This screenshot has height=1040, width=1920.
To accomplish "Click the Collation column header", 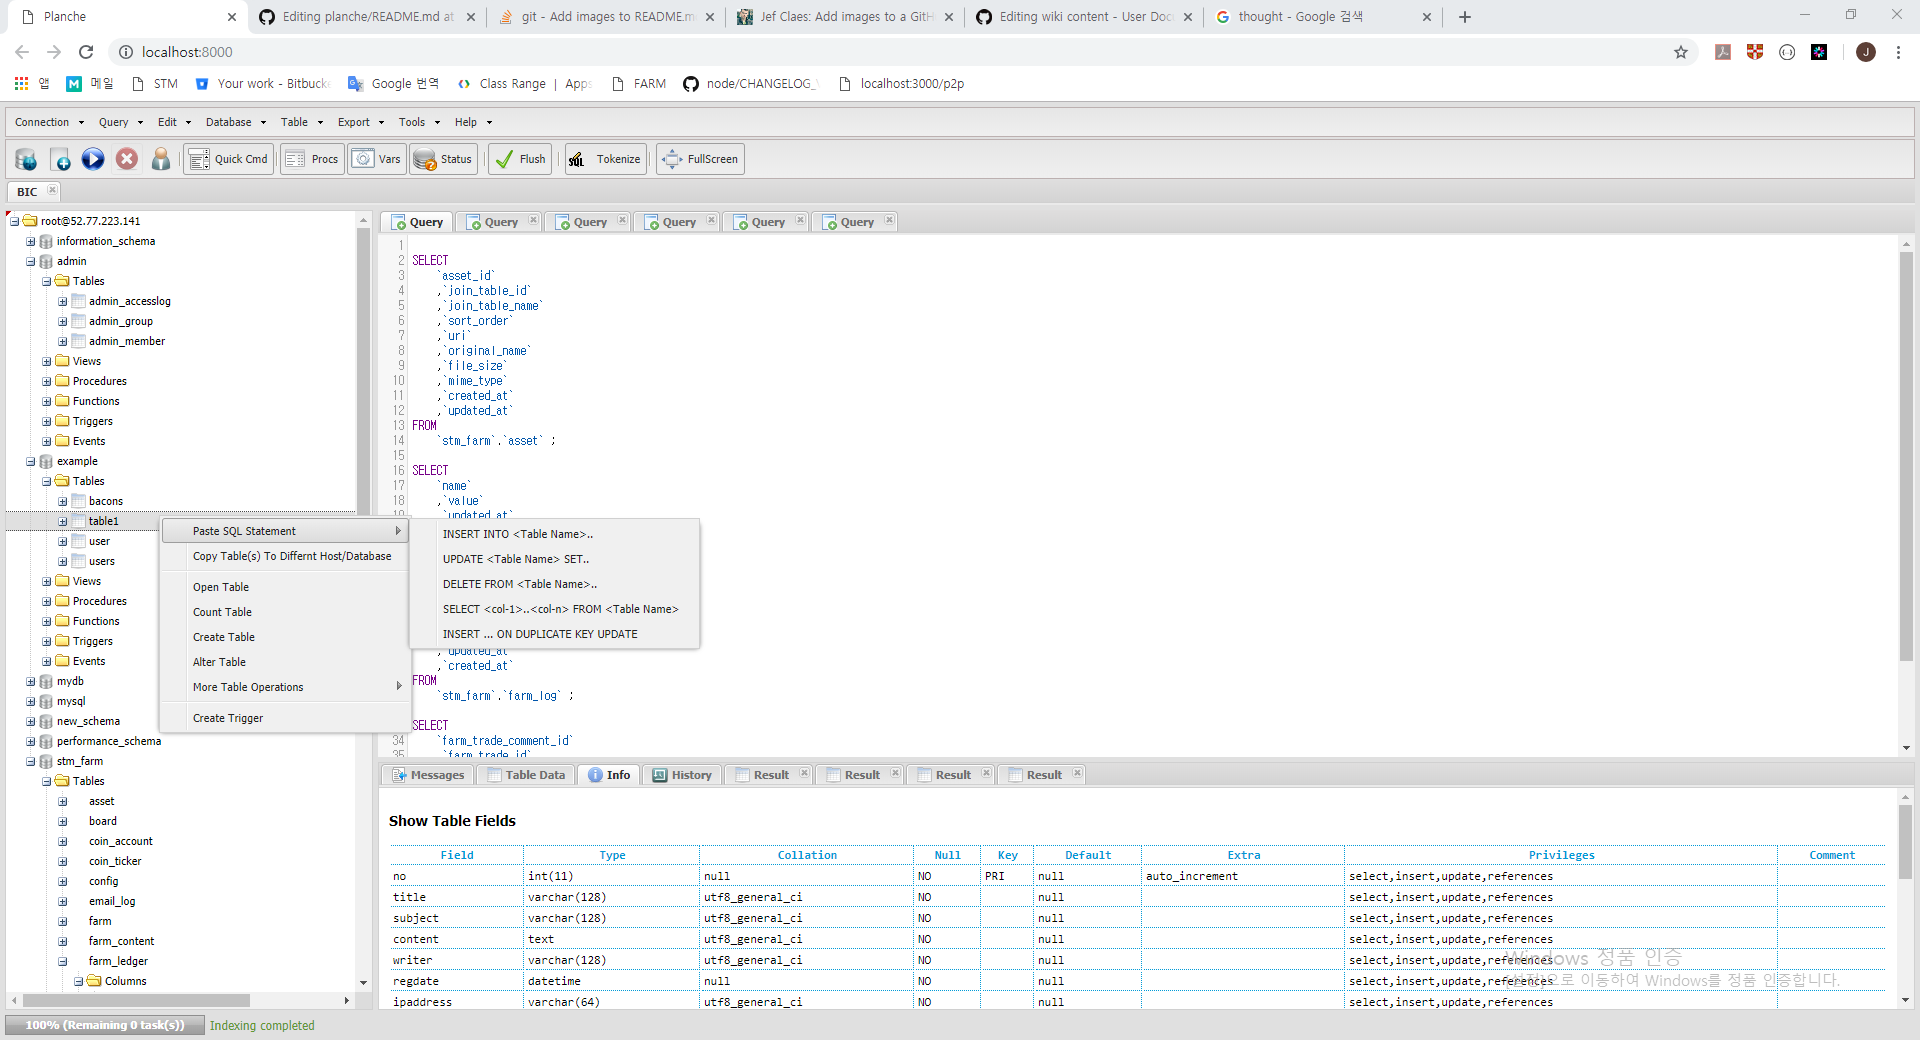I will coord(807,855).
